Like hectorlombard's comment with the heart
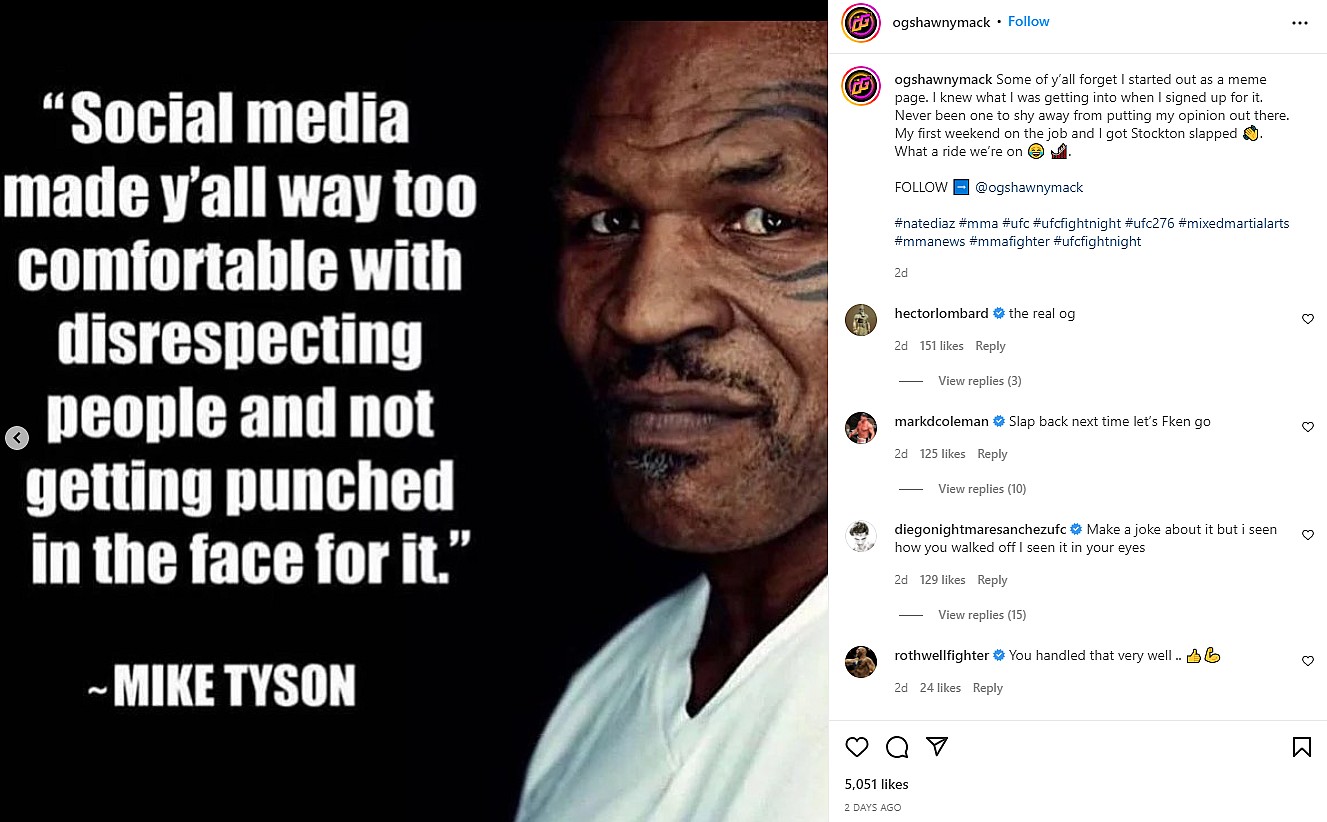Image resolution: width=1327 pixels, height=822 pixels. tap(1307, 319)
